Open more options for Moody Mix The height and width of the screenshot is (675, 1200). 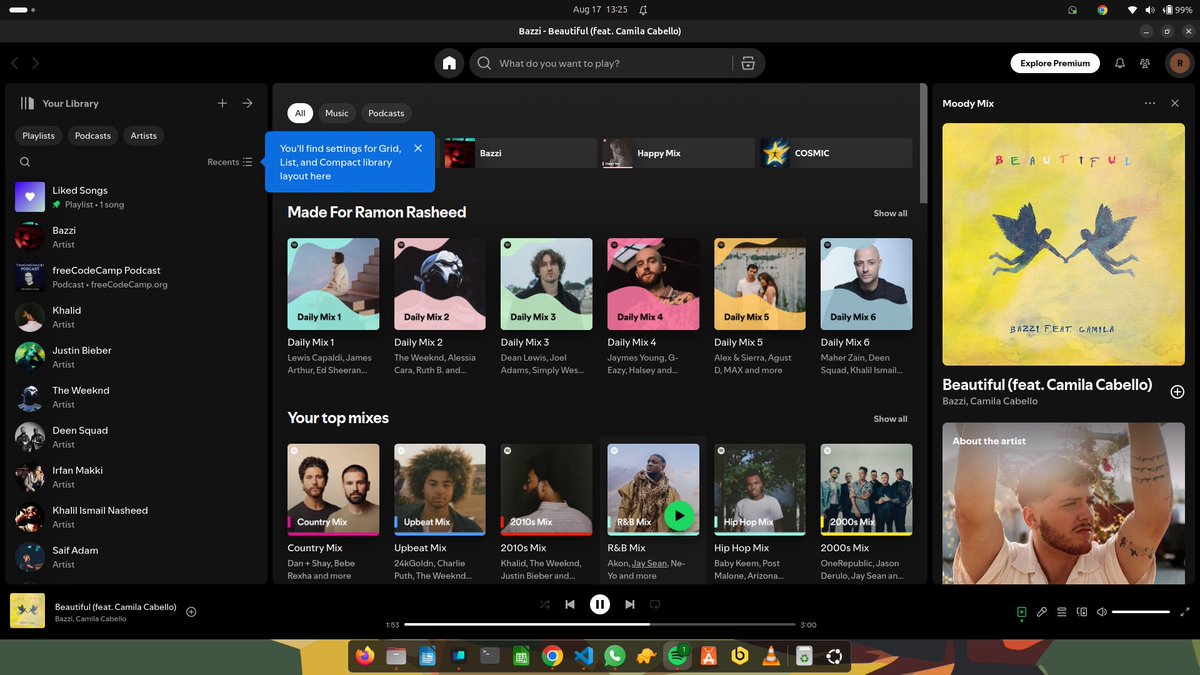coord(1150,103)
